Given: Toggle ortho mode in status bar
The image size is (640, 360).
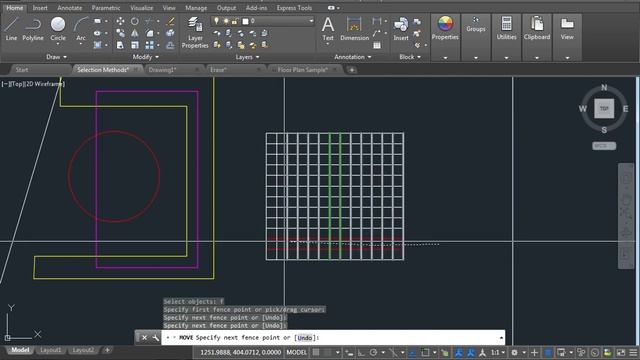Looking at the screenshot, I should [362, 352].
